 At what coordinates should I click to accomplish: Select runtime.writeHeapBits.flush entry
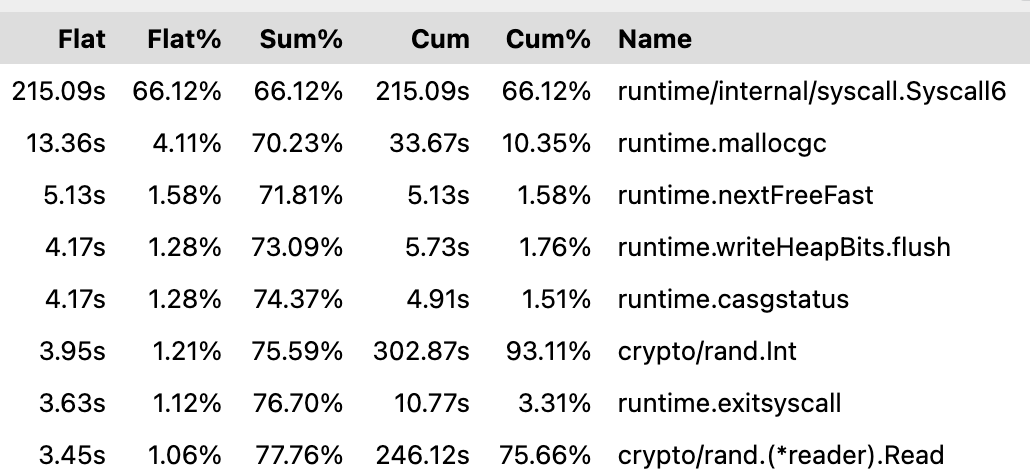click(784, 247)
